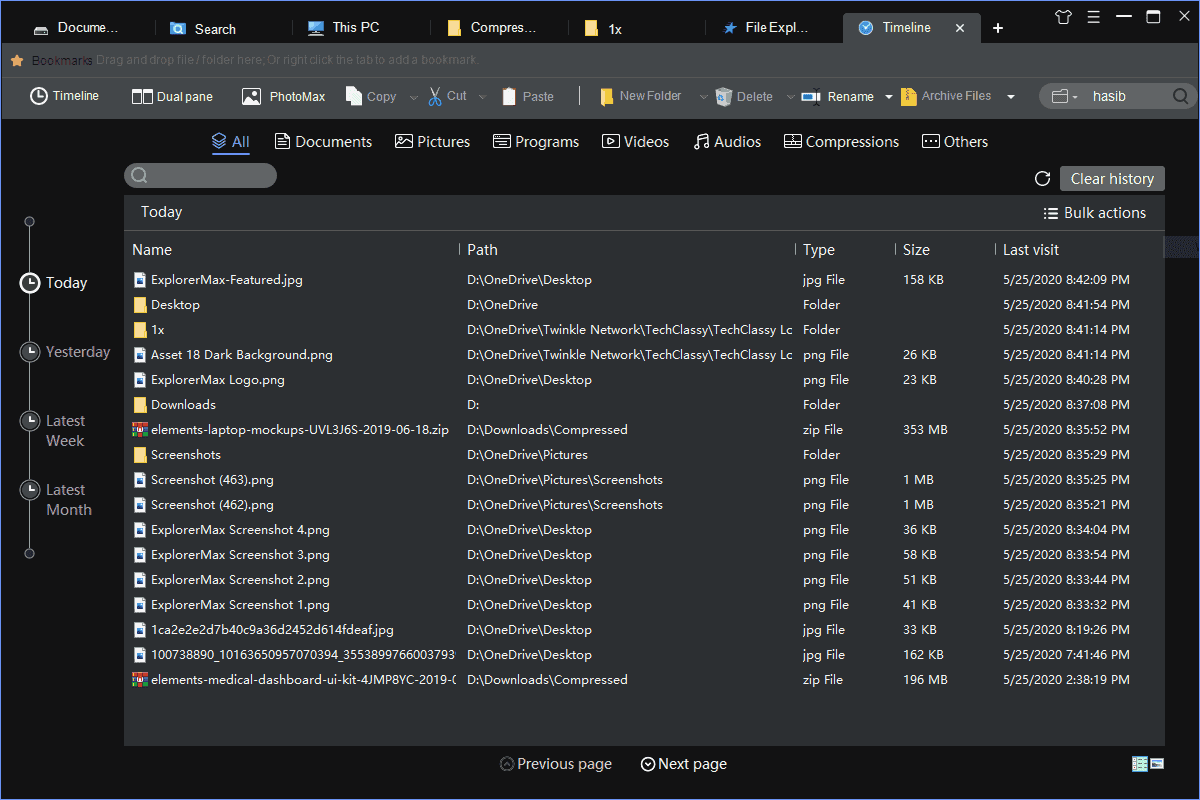This screenshot has height=800, width=1200.
Task: Click the Bookmarks star icon
Action: [17, 60]
